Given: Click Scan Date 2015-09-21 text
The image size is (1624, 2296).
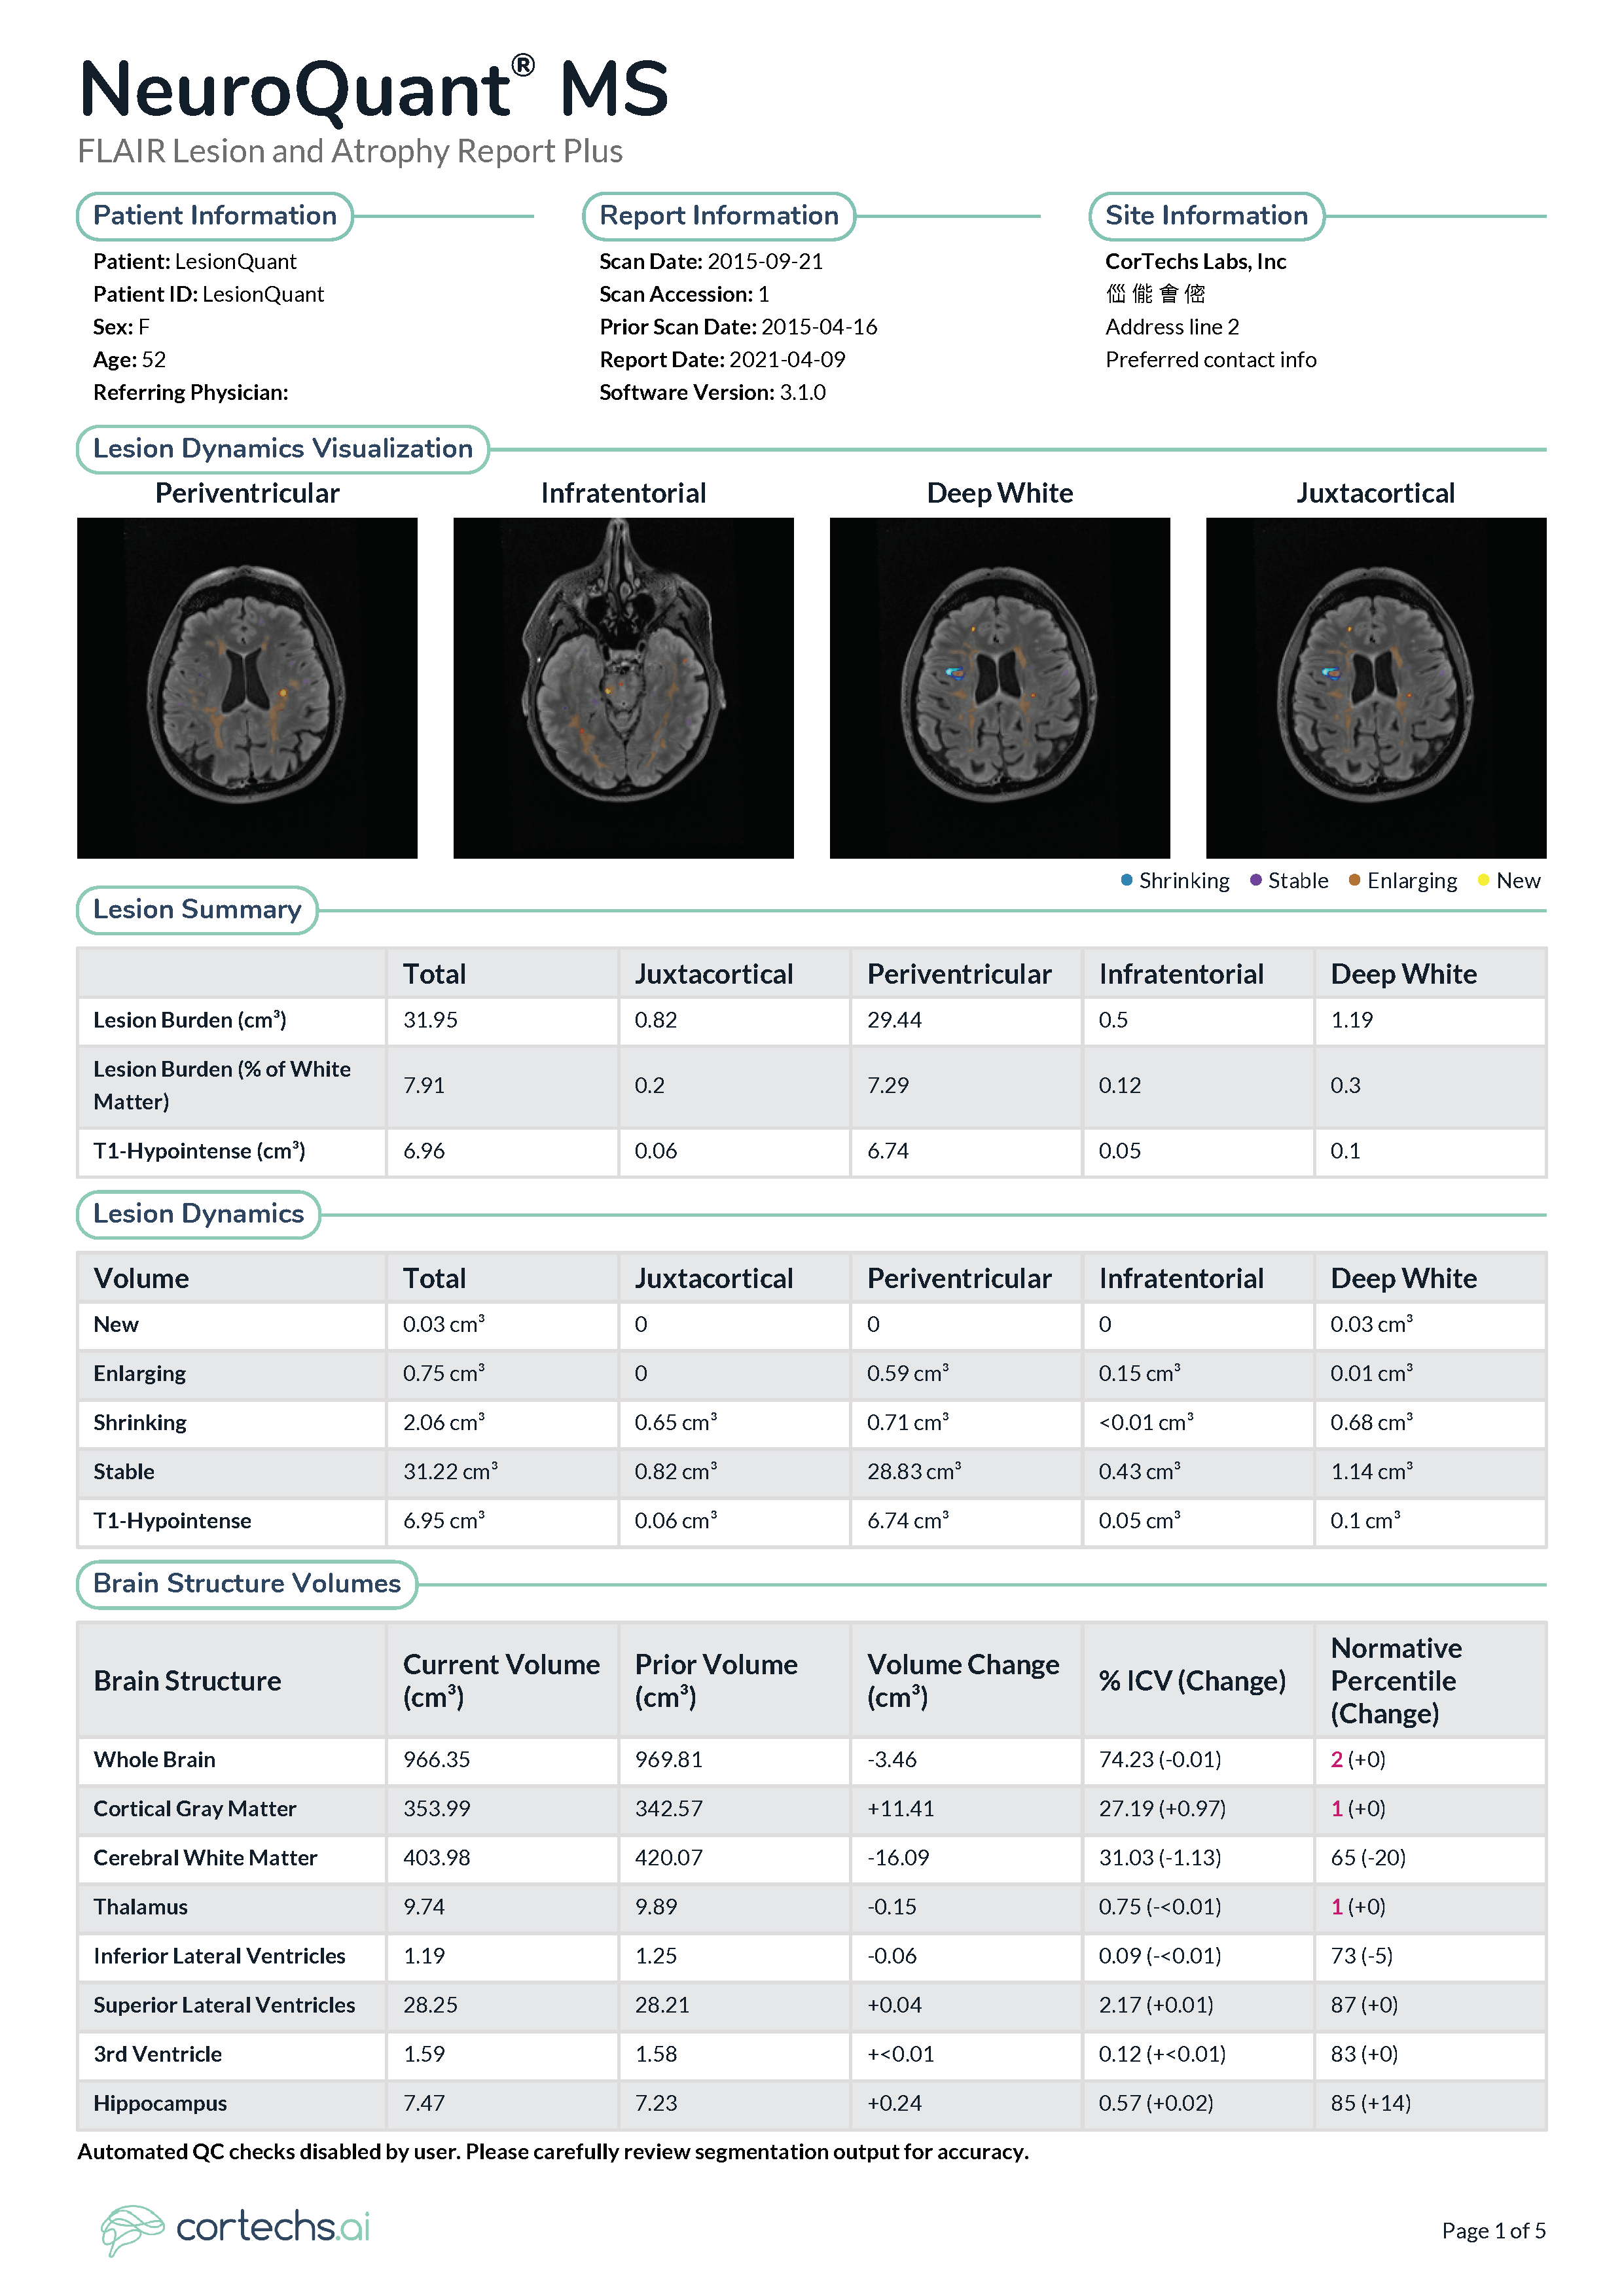Looking at the screenshot, I should pos(711,262).
